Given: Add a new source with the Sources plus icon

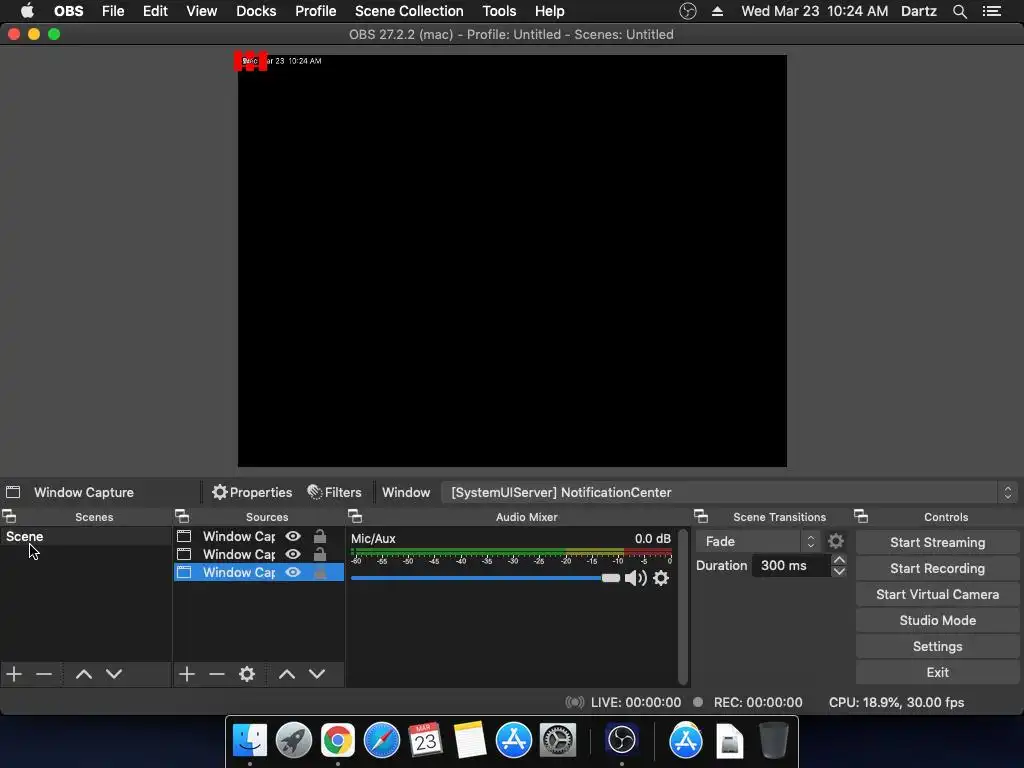Looking at the screenshot, I should [x=187, y=674].
